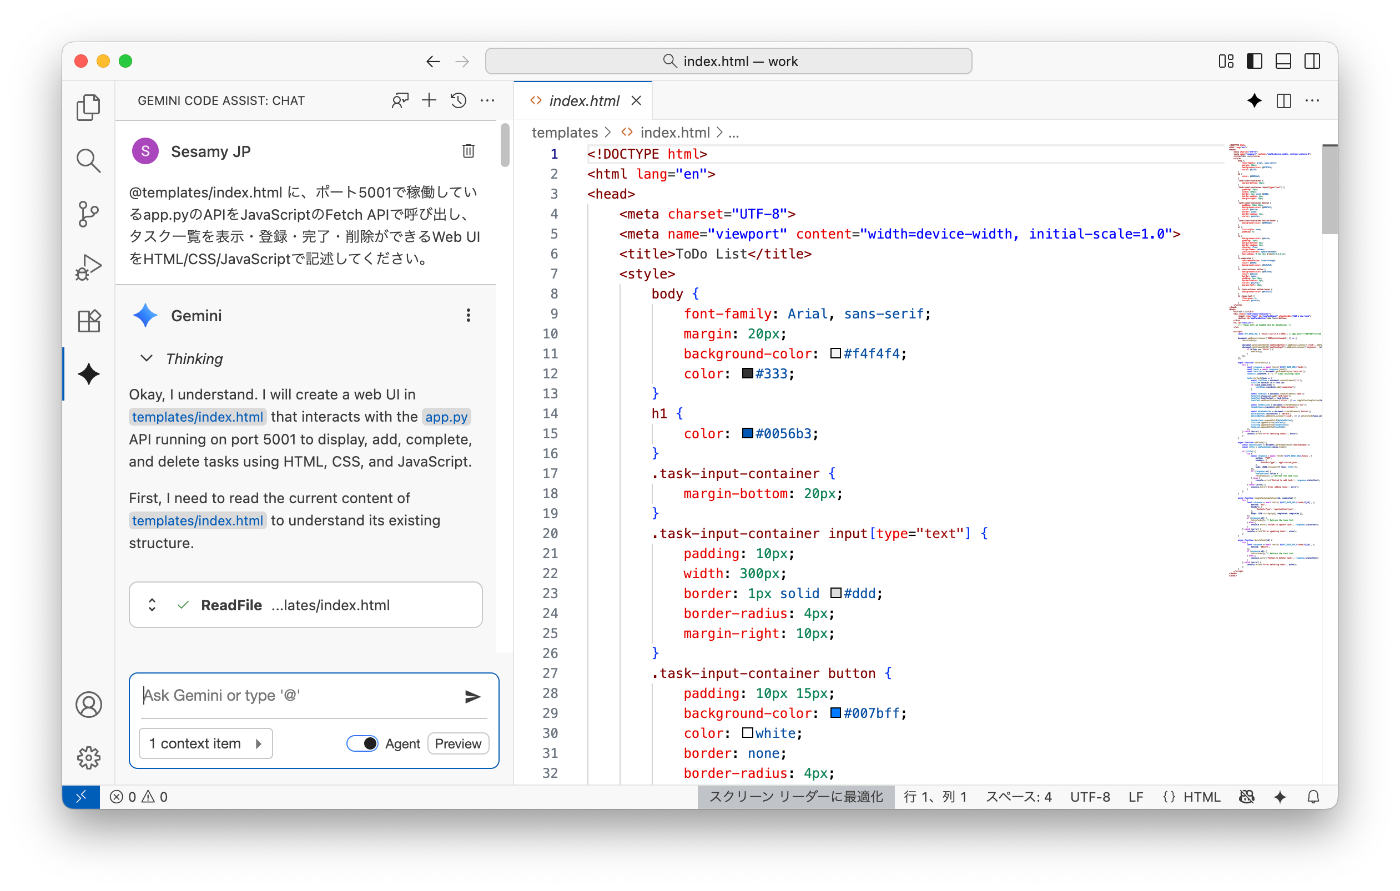Open editor more actions menu
The height and width of the screenshot is (891, 1400).
click(1313, 100)
